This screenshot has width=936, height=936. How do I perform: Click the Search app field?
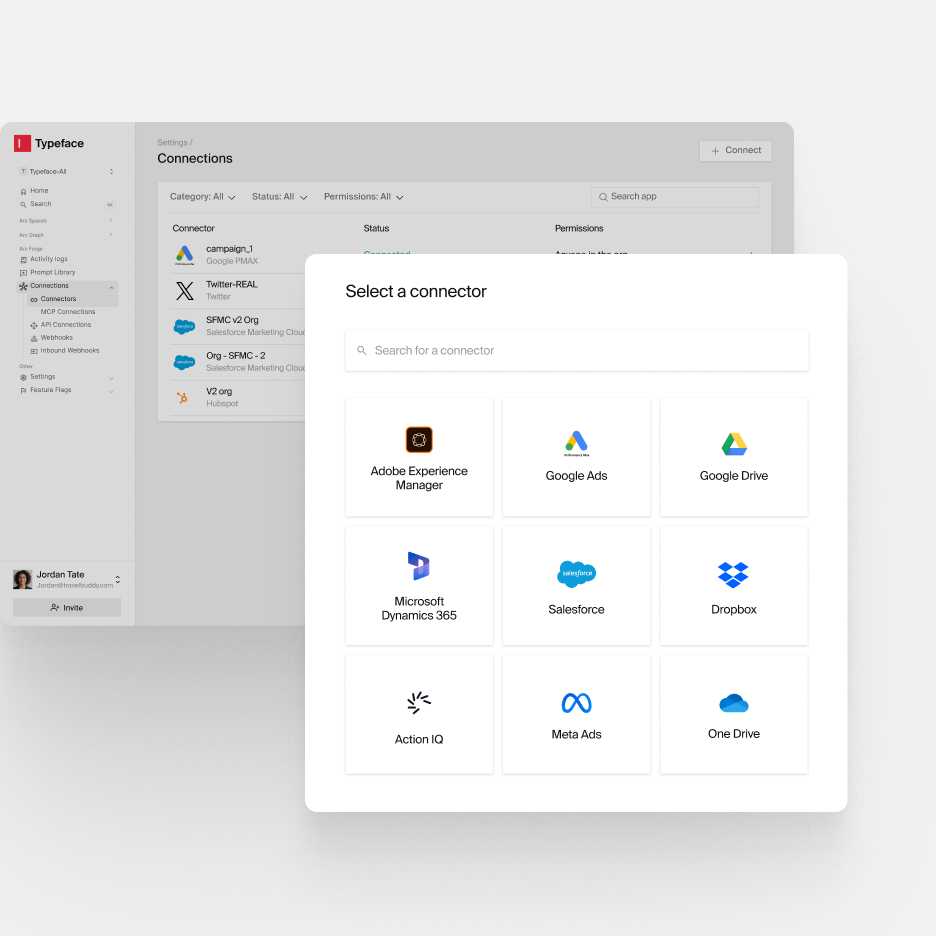point(675,197)
